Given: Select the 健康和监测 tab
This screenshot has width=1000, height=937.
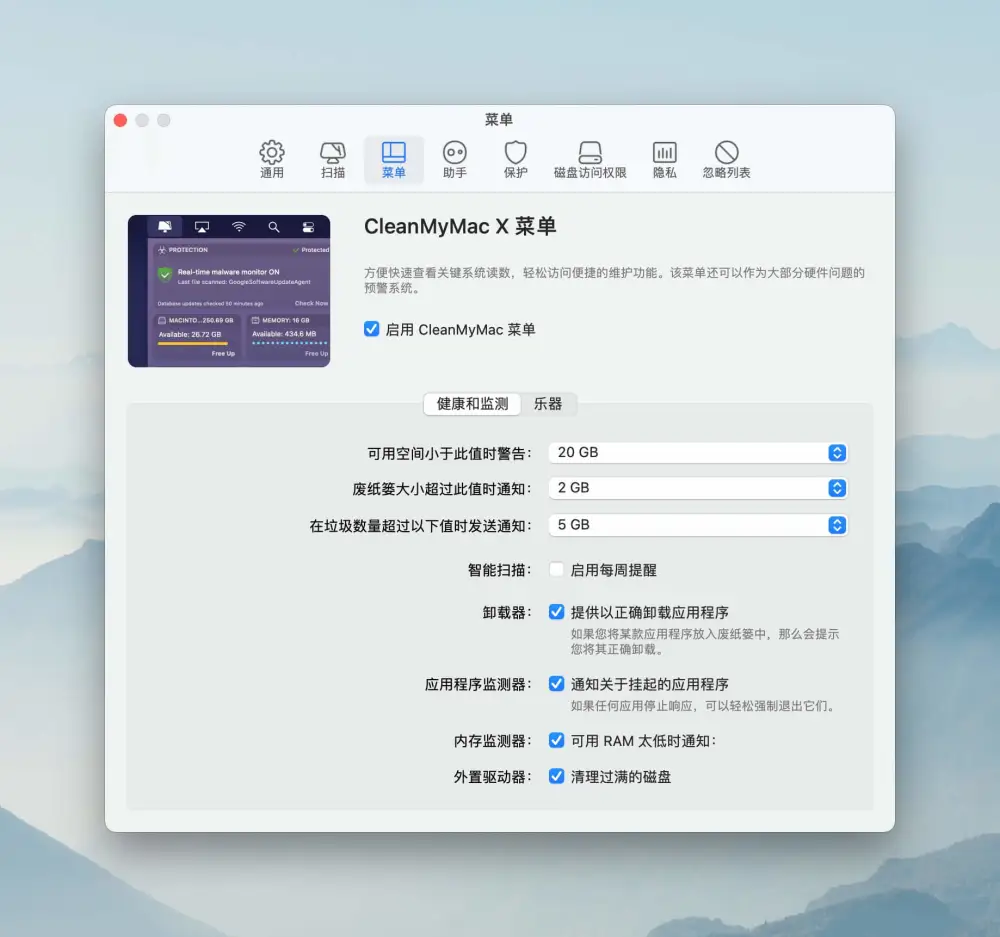Looking at the screenshot, I should click(x=472, y=404).
